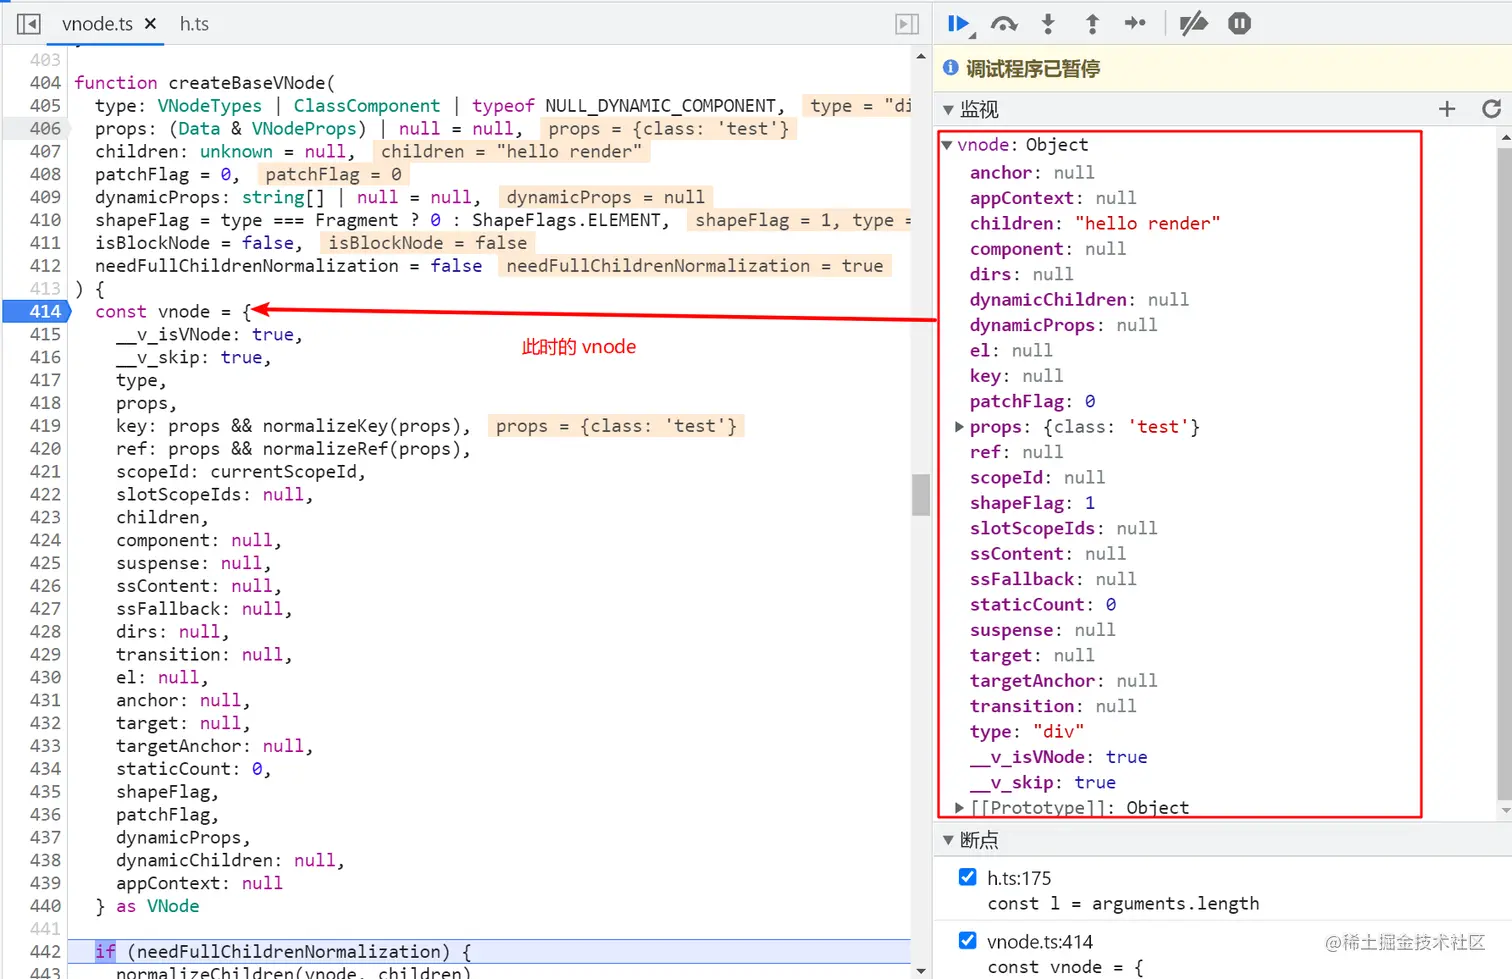Close the vnode.ts tab
This screenshot has width=1512, height=979.
tap(150, 23)
